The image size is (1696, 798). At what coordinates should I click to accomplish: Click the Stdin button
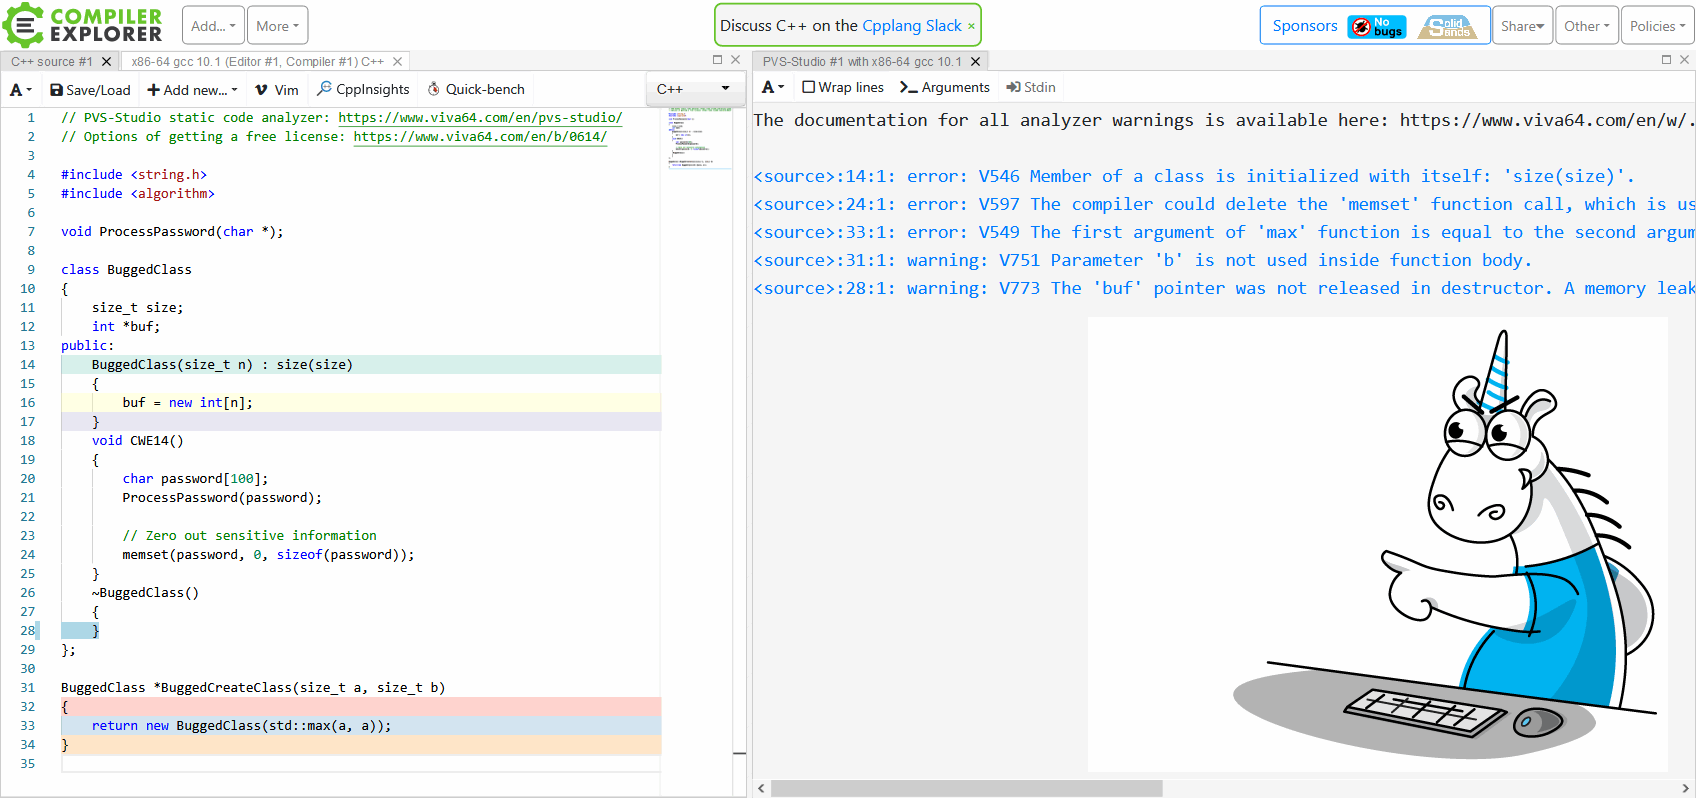(x=1031, y=88)
